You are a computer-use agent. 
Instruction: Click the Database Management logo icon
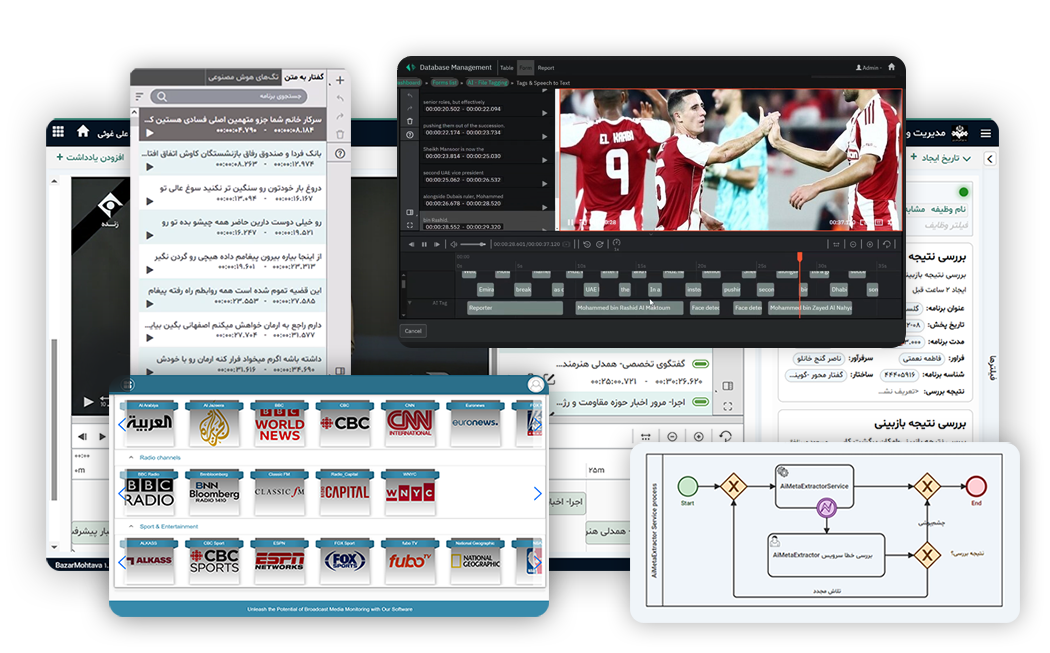(x=410, y=67)
